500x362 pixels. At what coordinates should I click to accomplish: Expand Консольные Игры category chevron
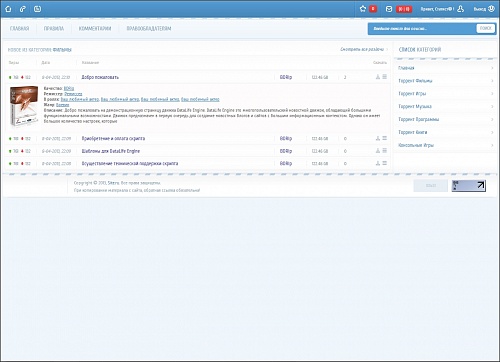pyautogui.click(x=492, y=145)
